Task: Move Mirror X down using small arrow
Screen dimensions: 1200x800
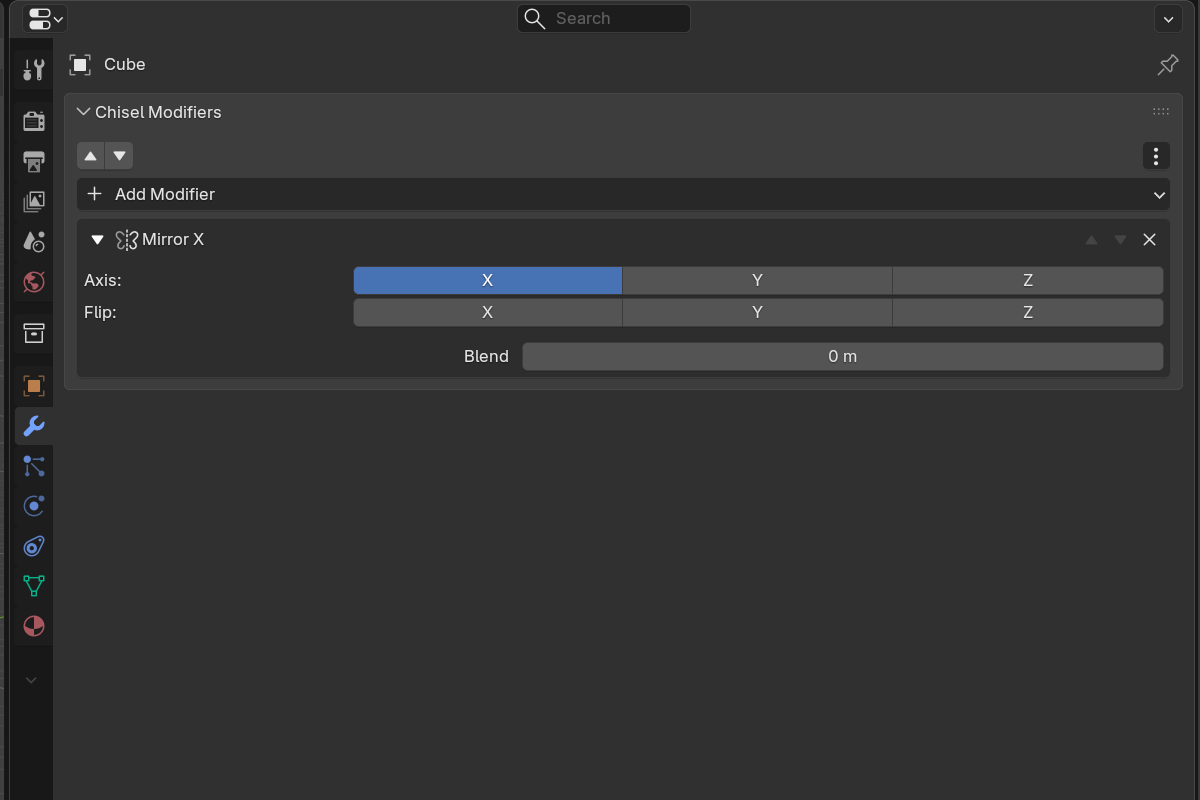Action: [1121, 240]
